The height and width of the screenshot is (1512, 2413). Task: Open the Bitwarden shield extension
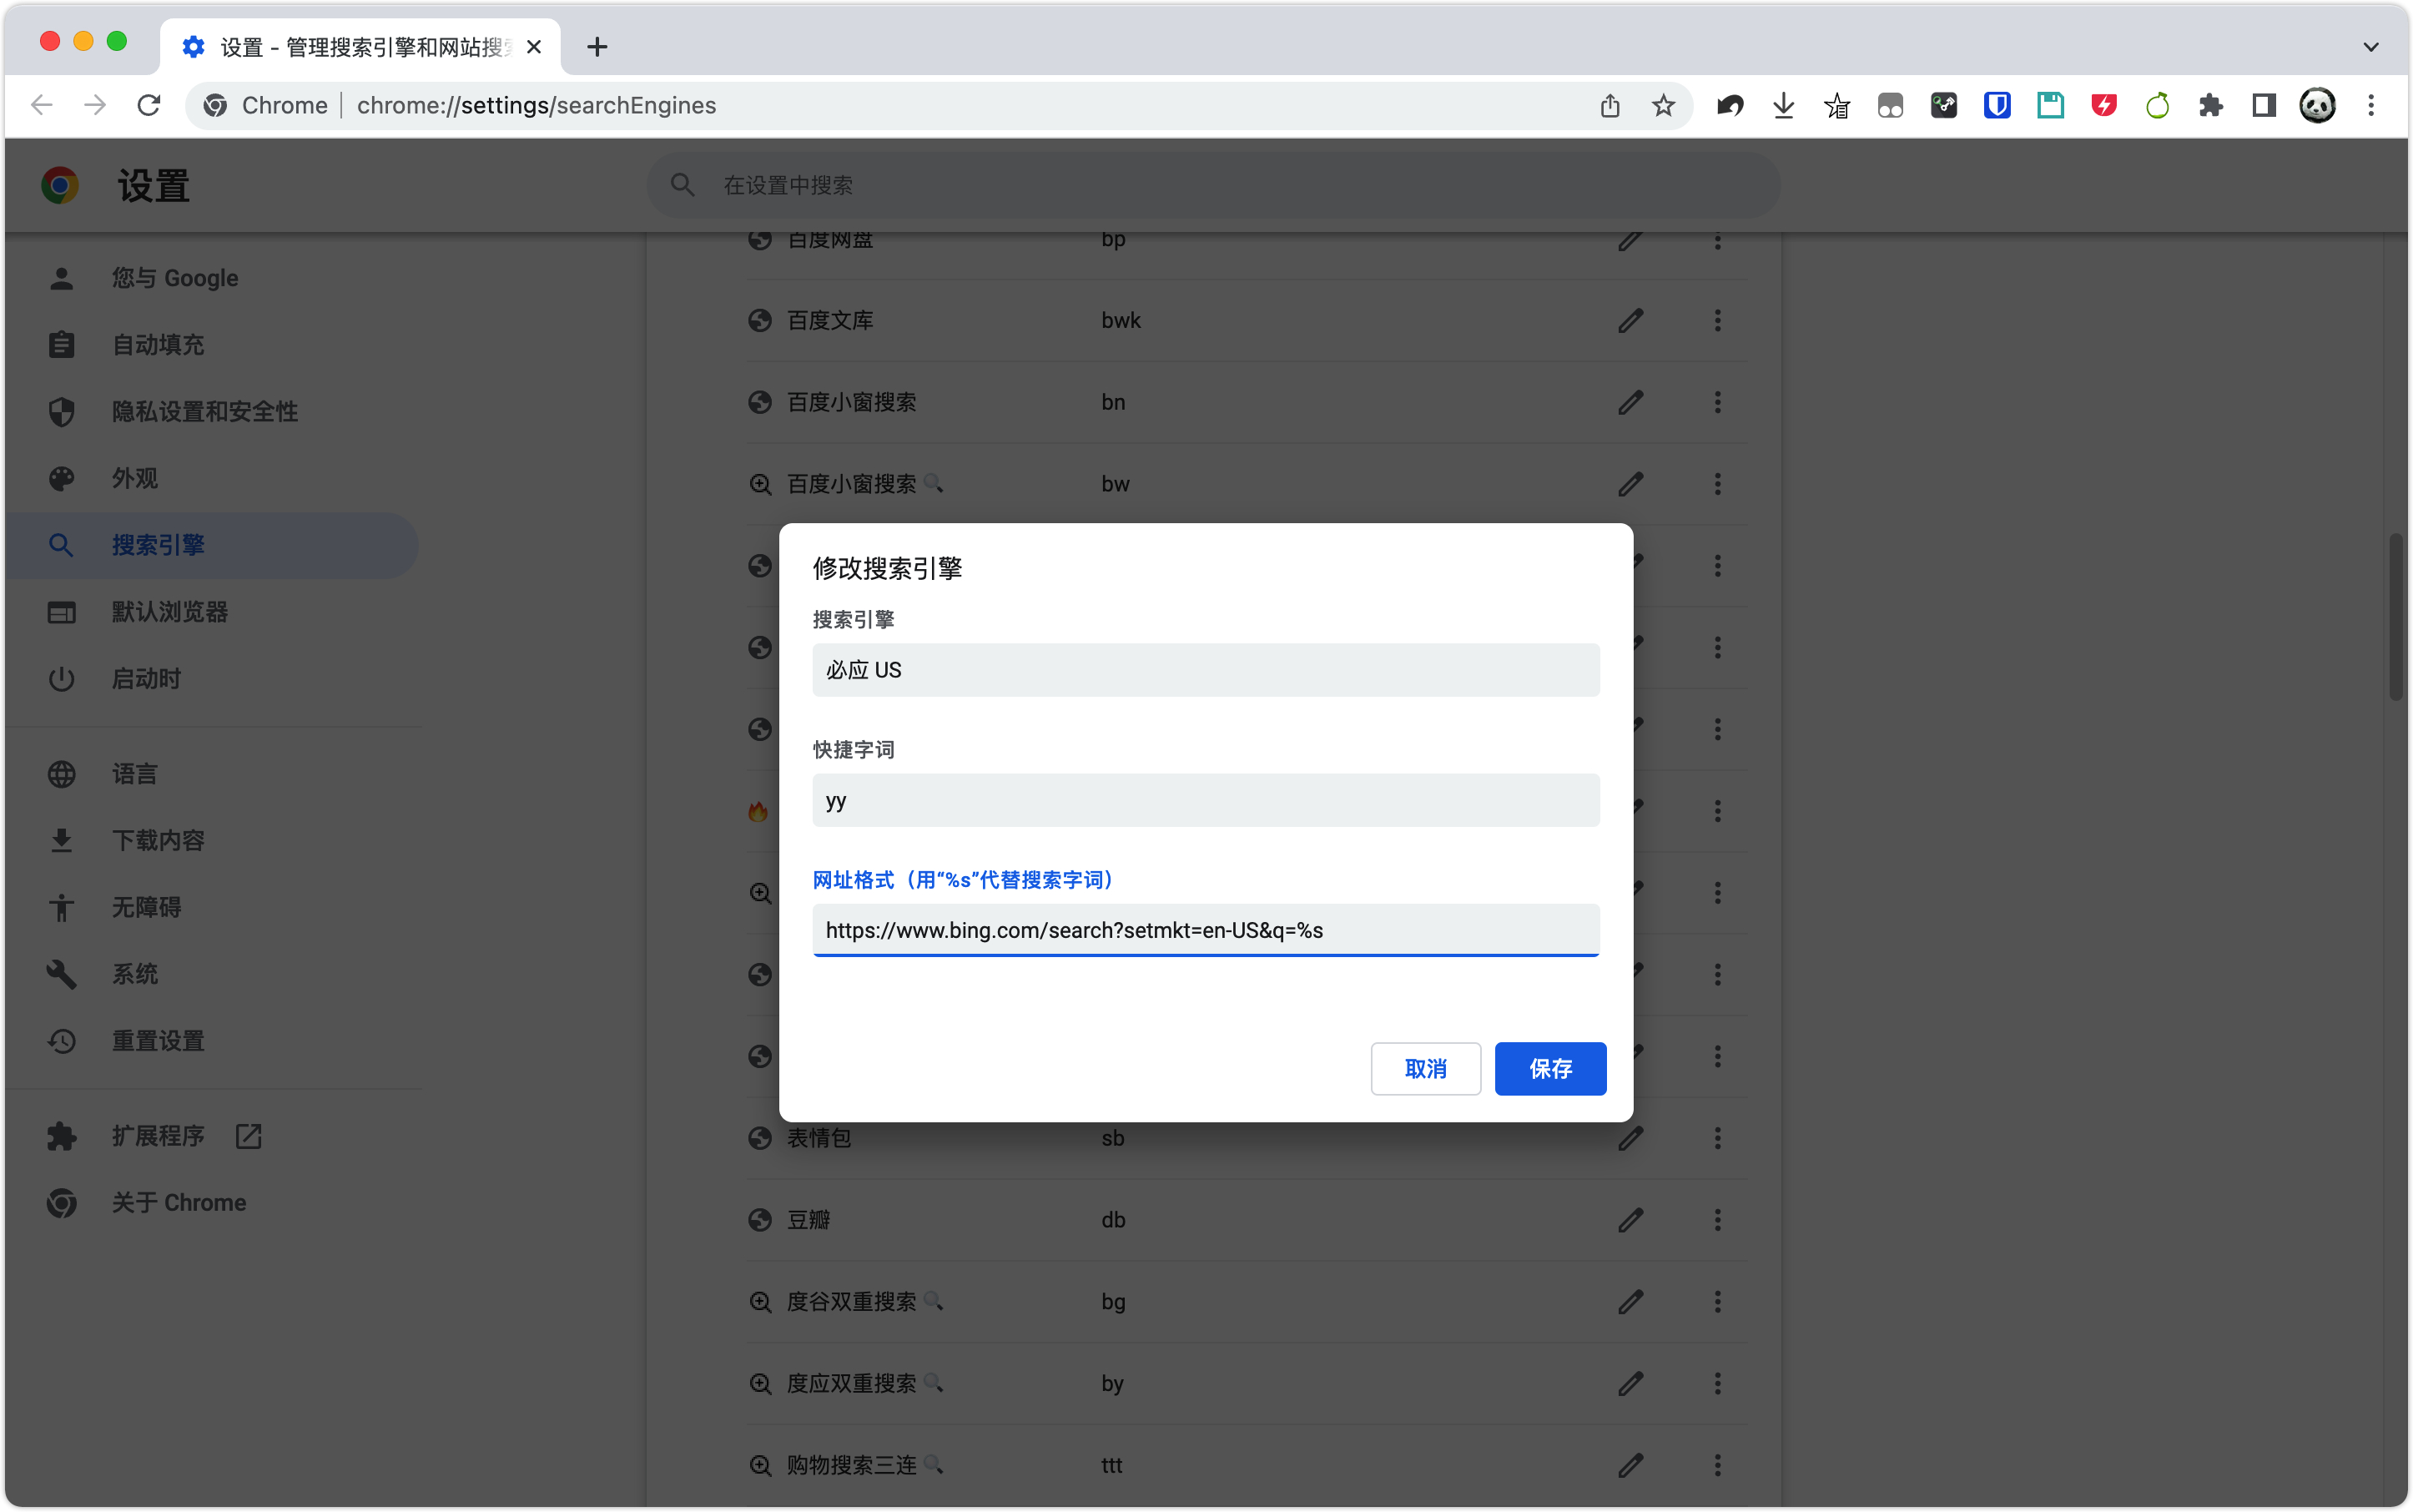pos(1997,105)
